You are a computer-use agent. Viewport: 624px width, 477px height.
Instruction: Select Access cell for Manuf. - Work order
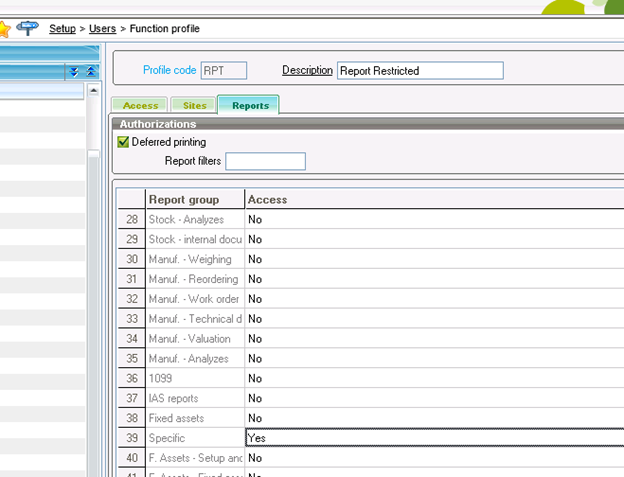(434, 299)
